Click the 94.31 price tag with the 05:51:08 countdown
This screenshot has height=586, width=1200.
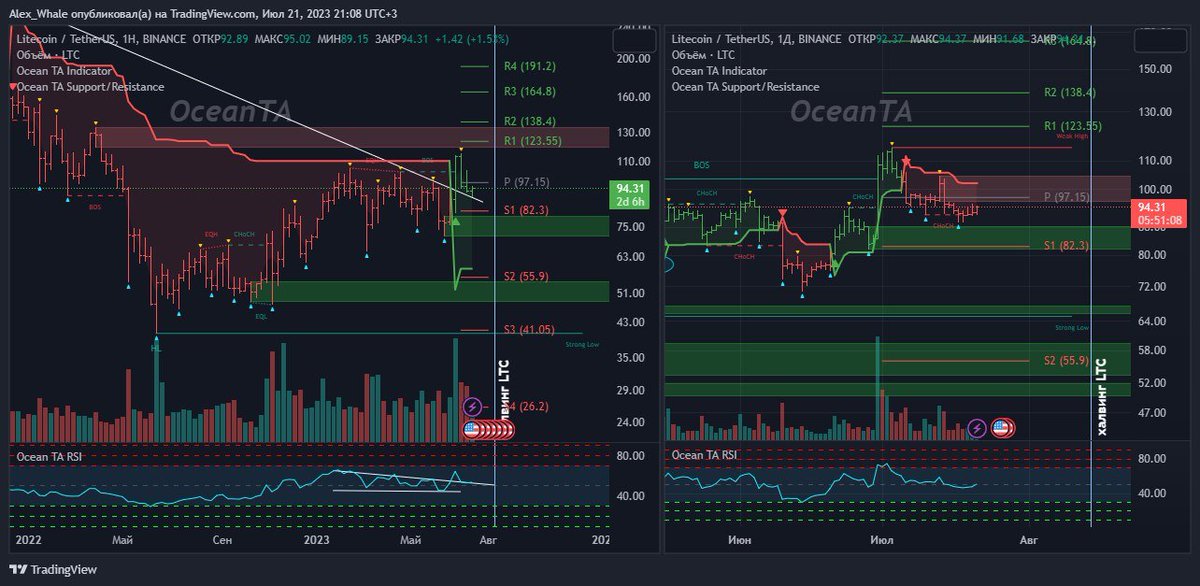1161,213
